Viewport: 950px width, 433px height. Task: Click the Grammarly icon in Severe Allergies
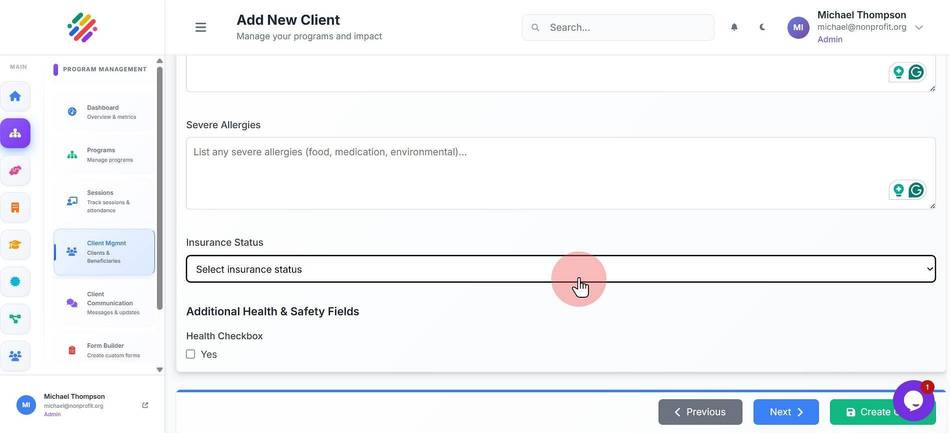pyautogui.click(x=917, y=191)
